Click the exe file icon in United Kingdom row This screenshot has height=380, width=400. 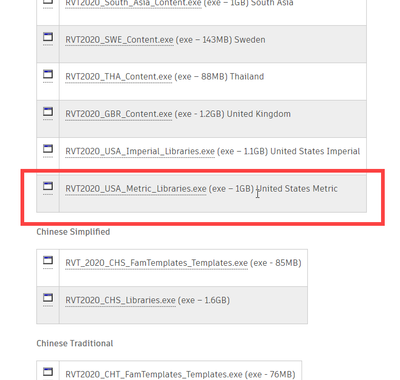point(48,112)
